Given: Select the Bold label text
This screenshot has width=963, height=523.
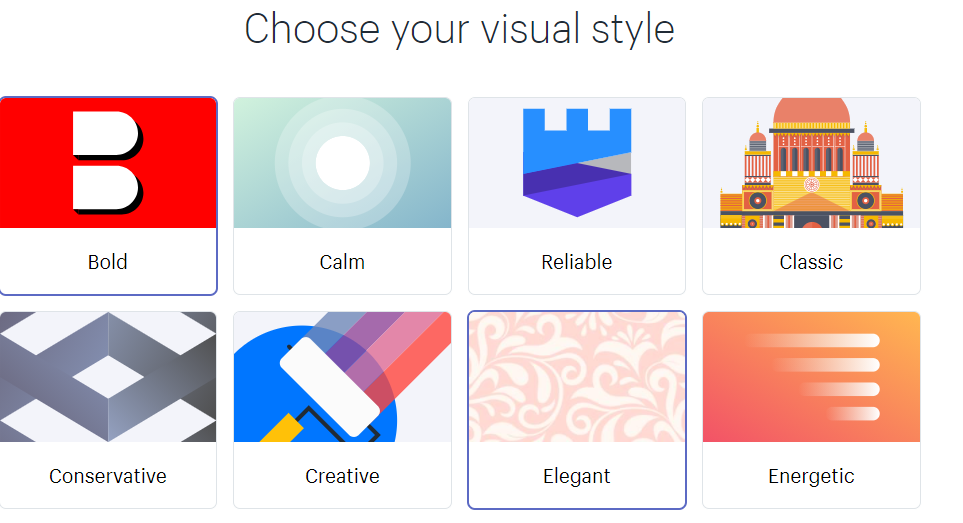Looking at the screenshot, I should click(108, 262).
